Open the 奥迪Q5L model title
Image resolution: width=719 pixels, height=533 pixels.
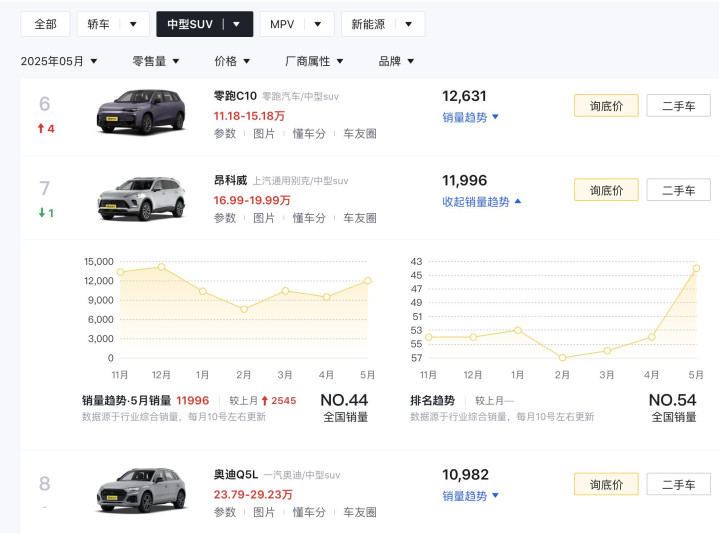236,474
